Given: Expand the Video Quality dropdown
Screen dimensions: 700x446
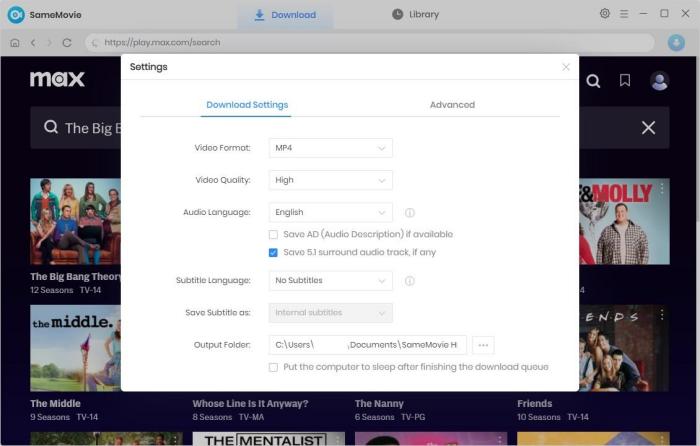Looking at the screenshot, I should pos(331,180).
